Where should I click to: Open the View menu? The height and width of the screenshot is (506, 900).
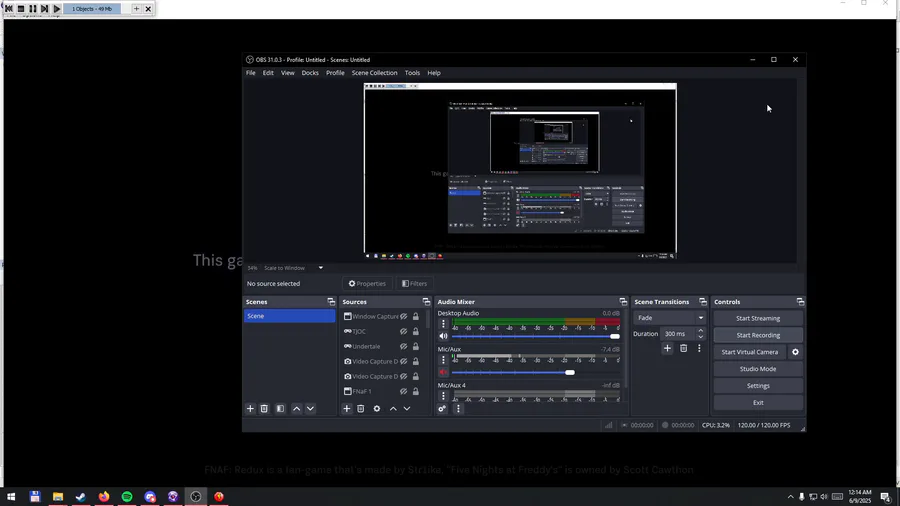[288, 73]
